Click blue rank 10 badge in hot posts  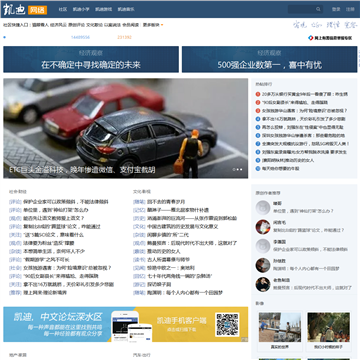258,169
